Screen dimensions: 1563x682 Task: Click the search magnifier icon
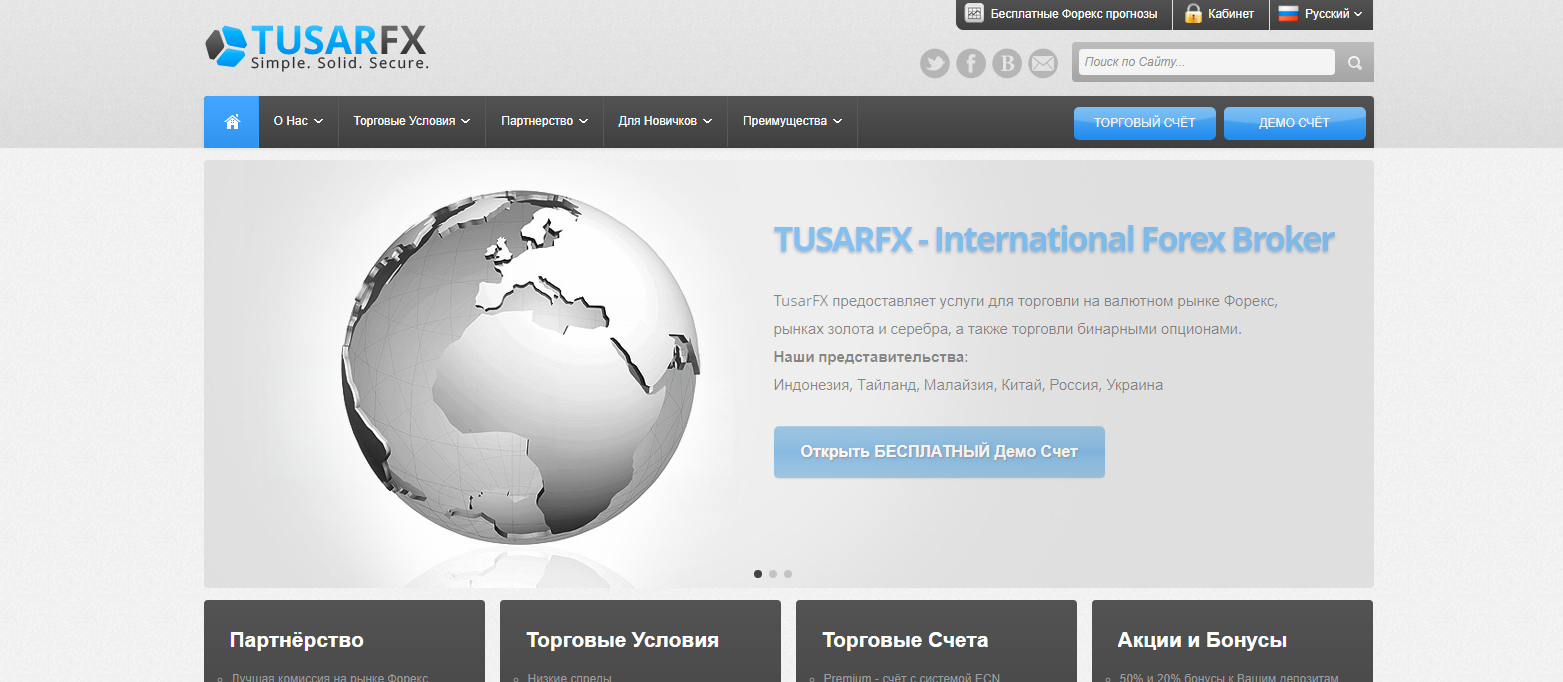[1355, 63]
